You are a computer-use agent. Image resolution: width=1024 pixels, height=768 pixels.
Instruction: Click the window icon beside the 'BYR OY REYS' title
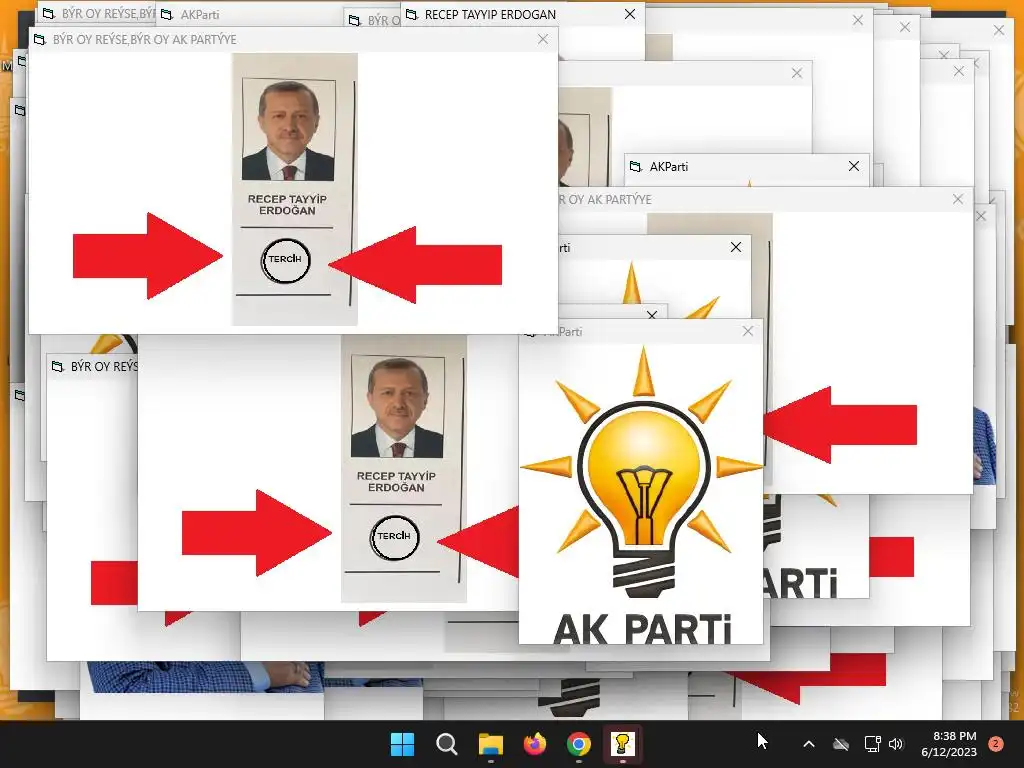pos(57,366)
